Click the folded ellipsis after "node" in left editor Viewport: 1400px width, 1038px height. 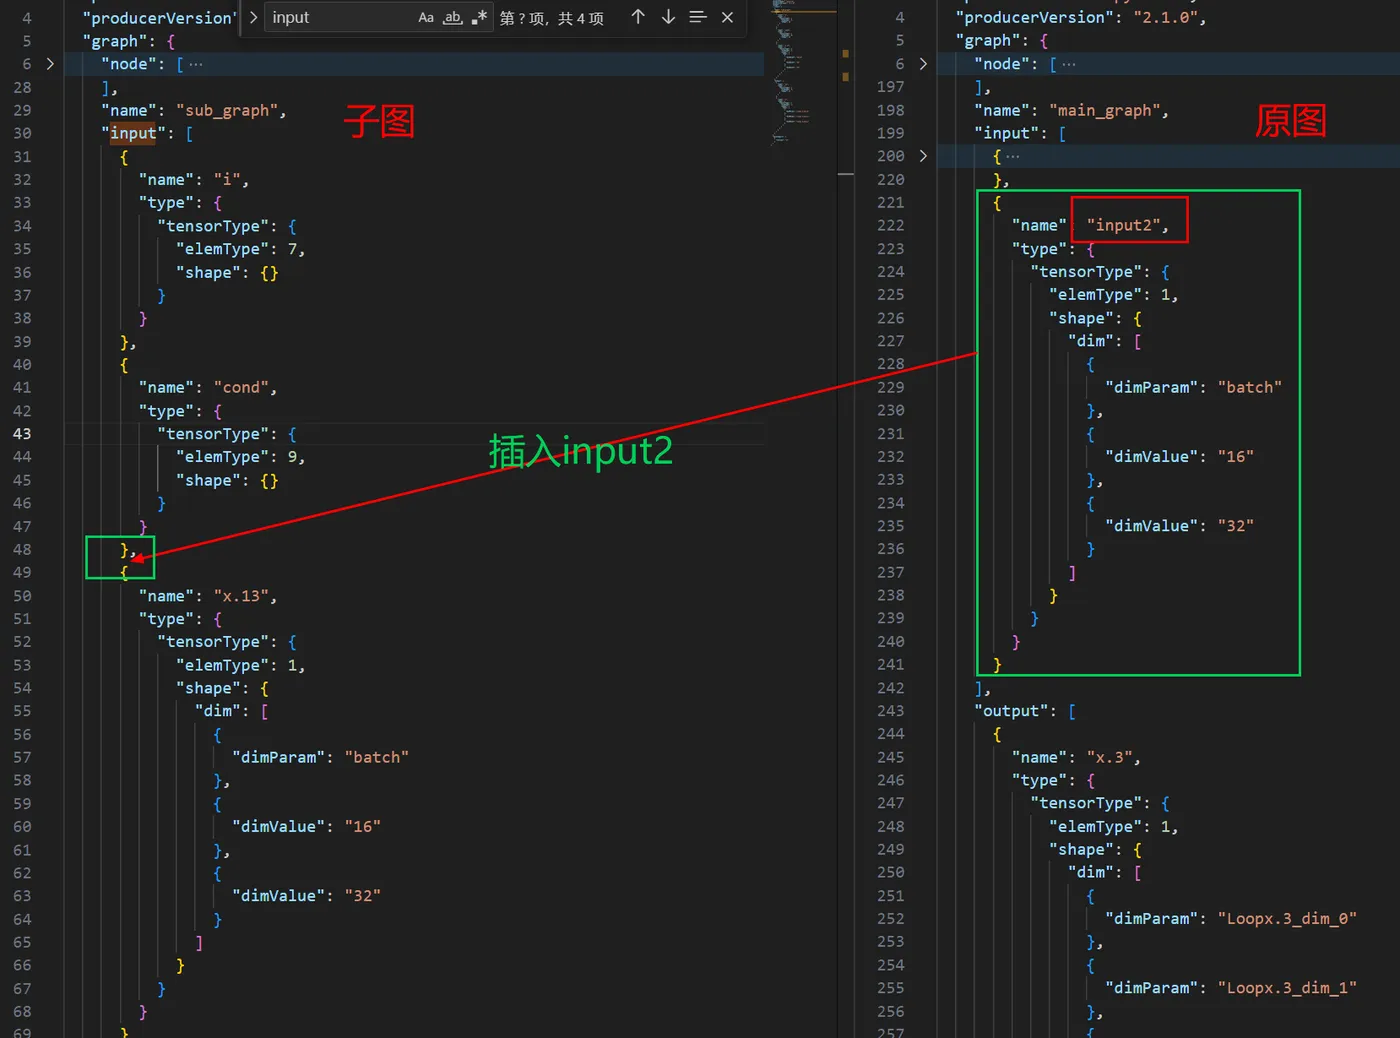[196, 64]
